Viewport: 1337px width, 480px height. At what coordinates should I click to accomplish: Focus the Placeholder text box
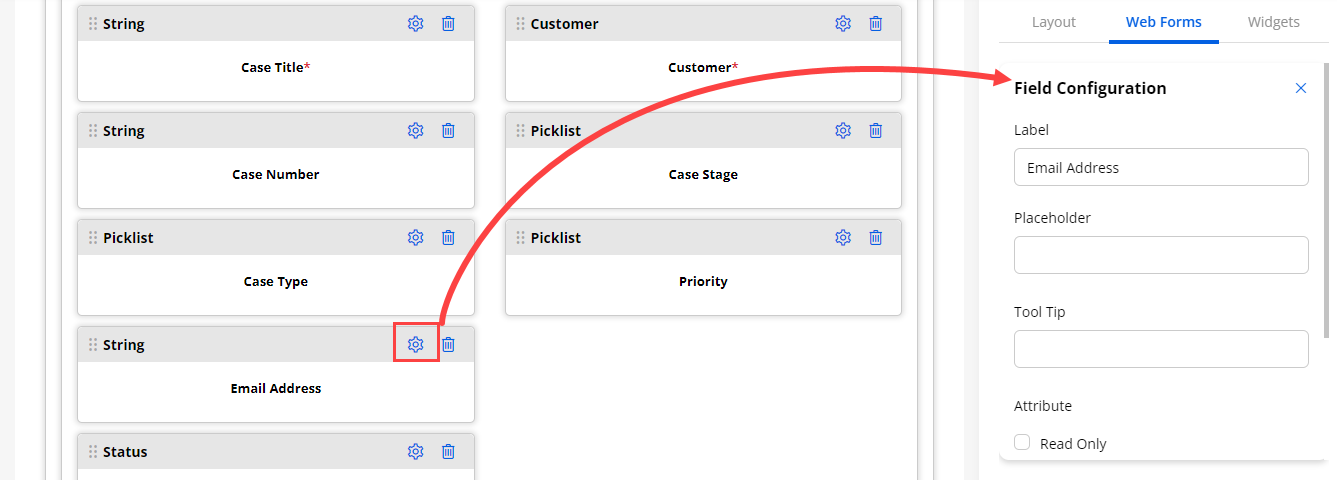(x=1161, y=255)
